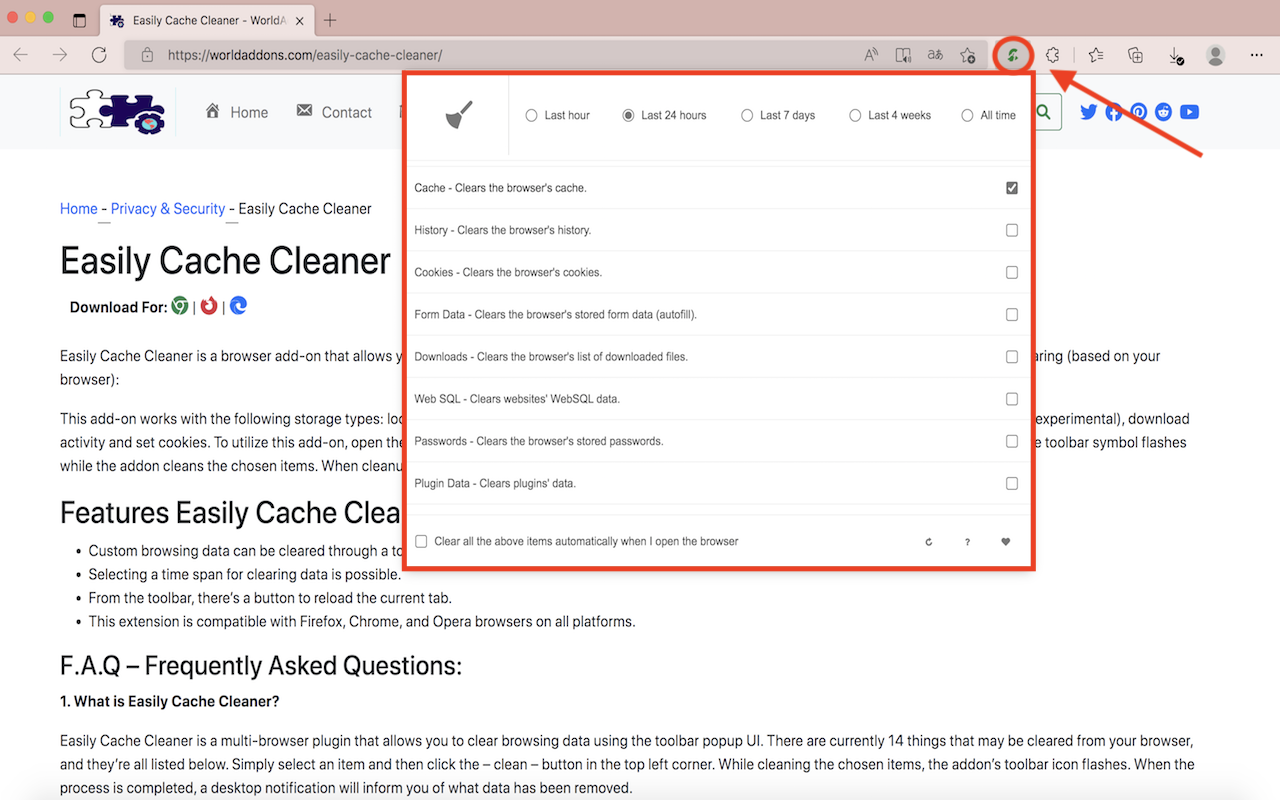Click the Firefox download icon

point(209,306)
